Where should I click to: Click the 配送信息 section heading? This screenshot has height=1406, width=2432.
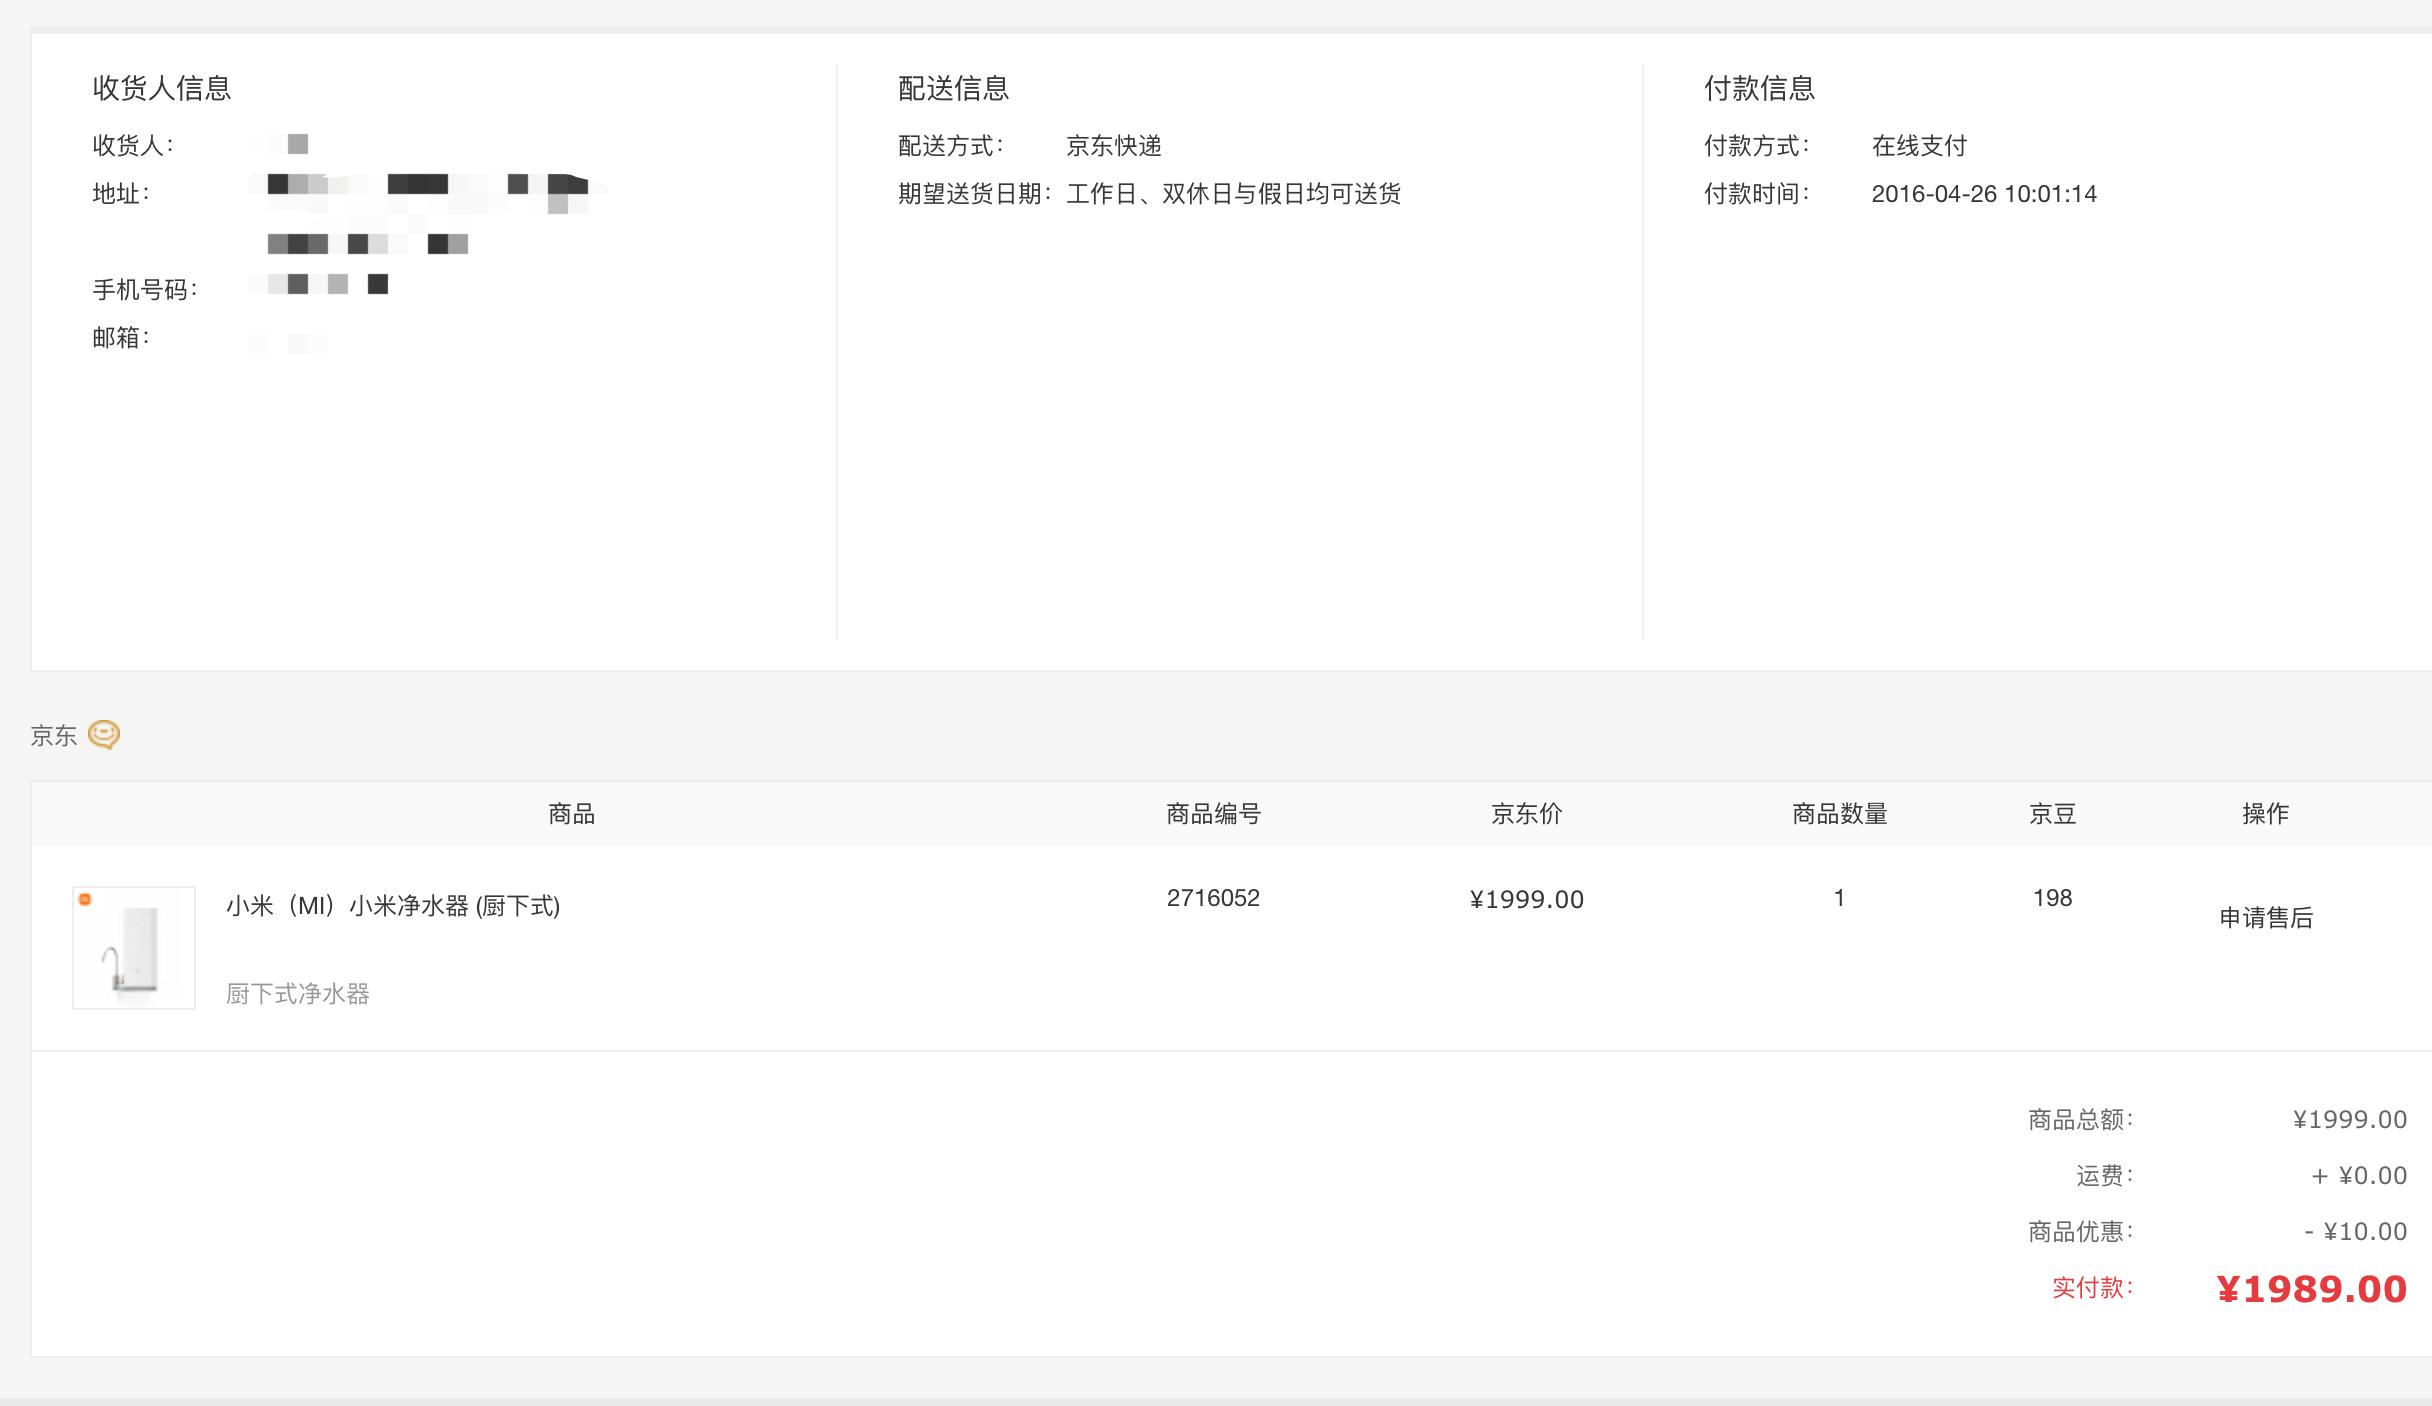[953, 88]
